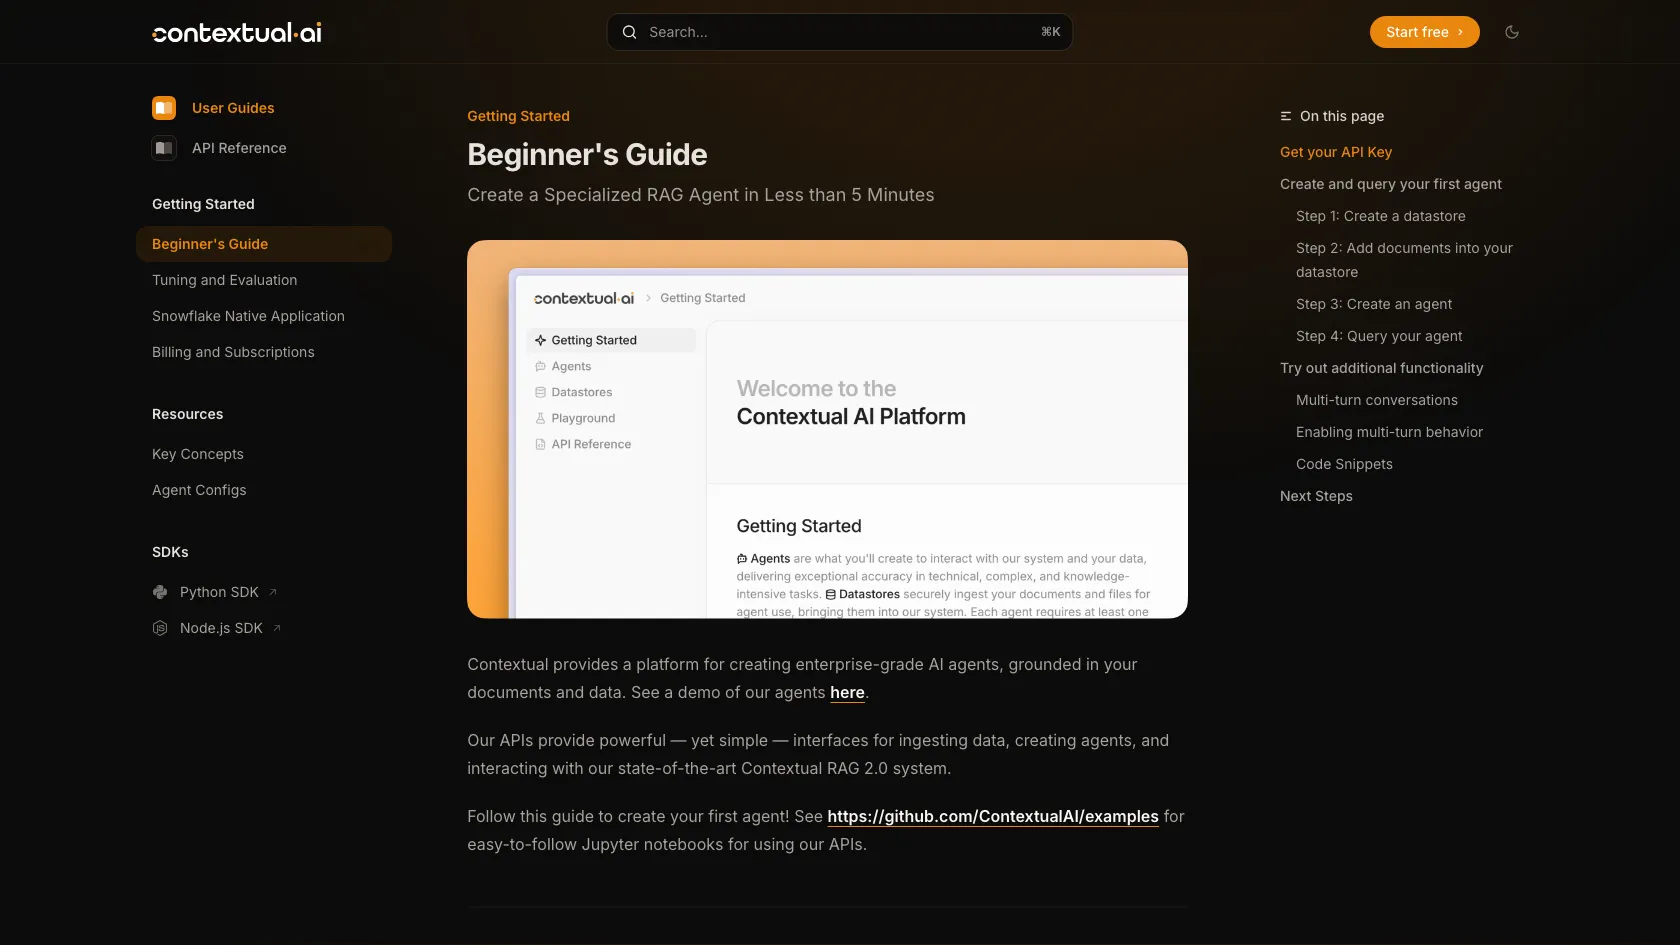
Task: Click Node.js SDK external link arrow
Action: 277,628
